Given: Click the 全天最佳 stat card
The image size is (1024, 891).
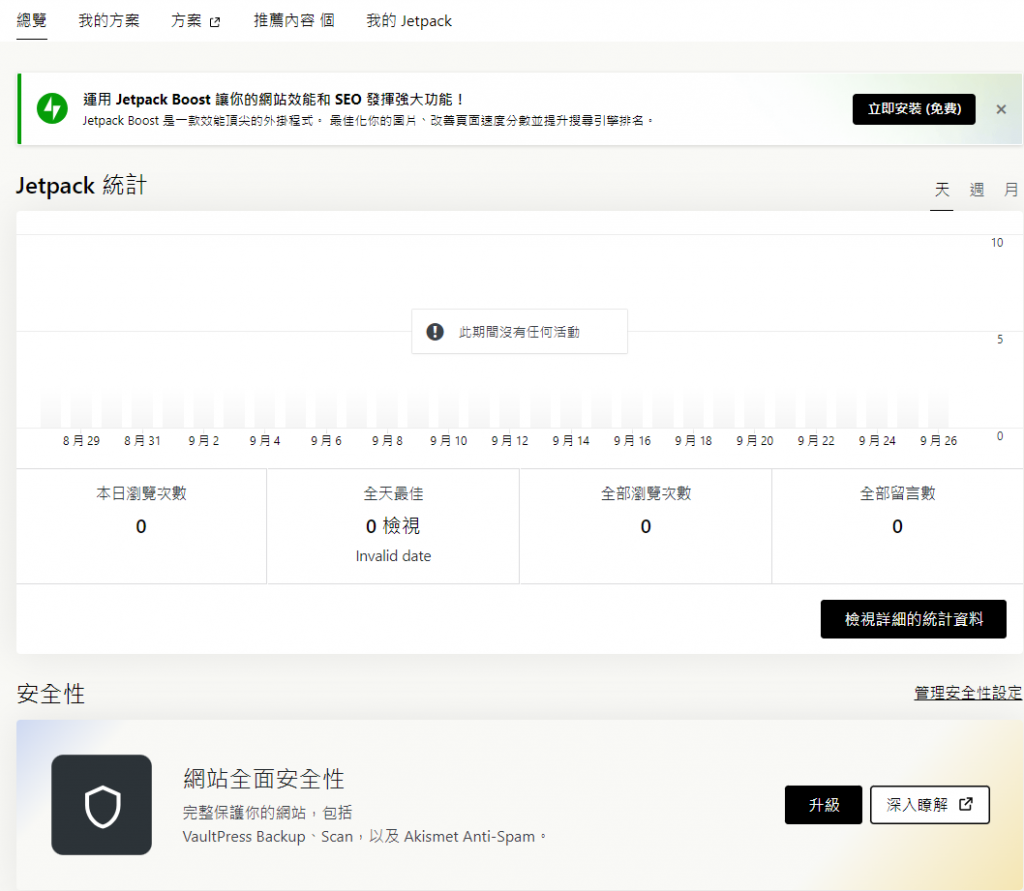Looking at the screenshot, I should (393, 526).
